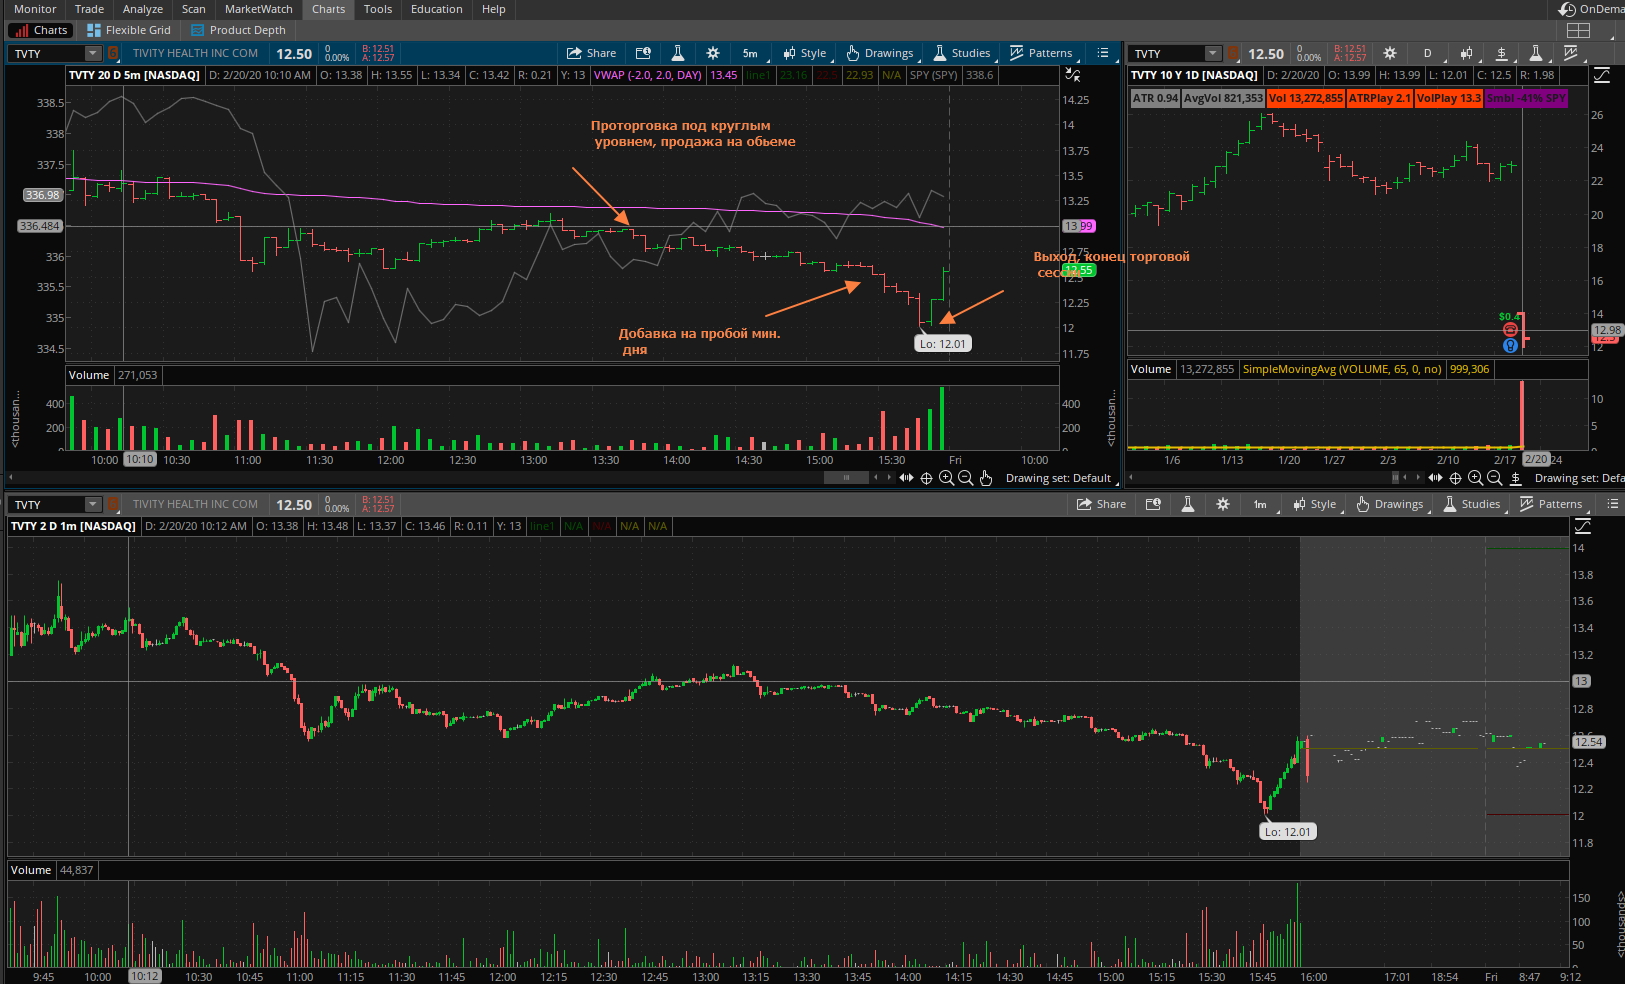Open Patterns menu in the 1m chart
This screenshot has width=1625, height=984.
1551,505
